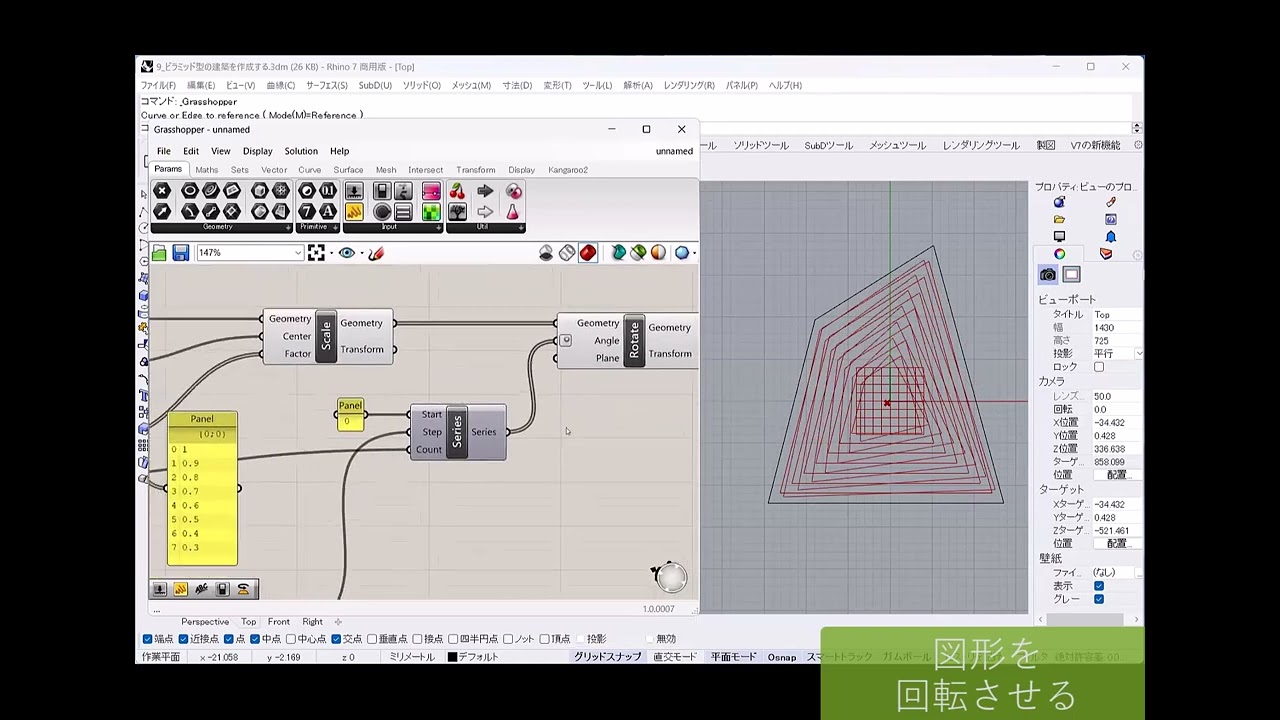Click 配置 button under ターゲット section

(1117, 543)
